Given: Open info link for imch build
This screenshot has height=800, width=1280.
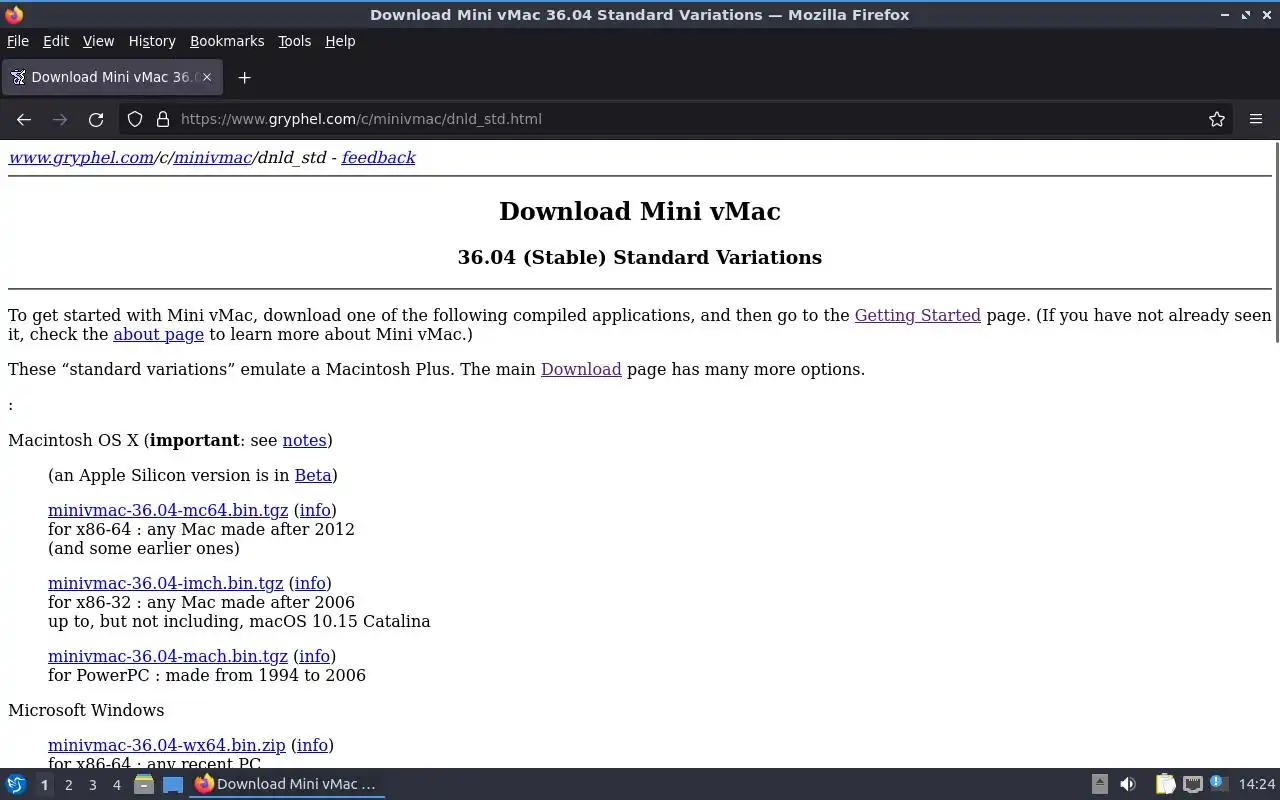Looking at the screenshot, I should (310, 583).
